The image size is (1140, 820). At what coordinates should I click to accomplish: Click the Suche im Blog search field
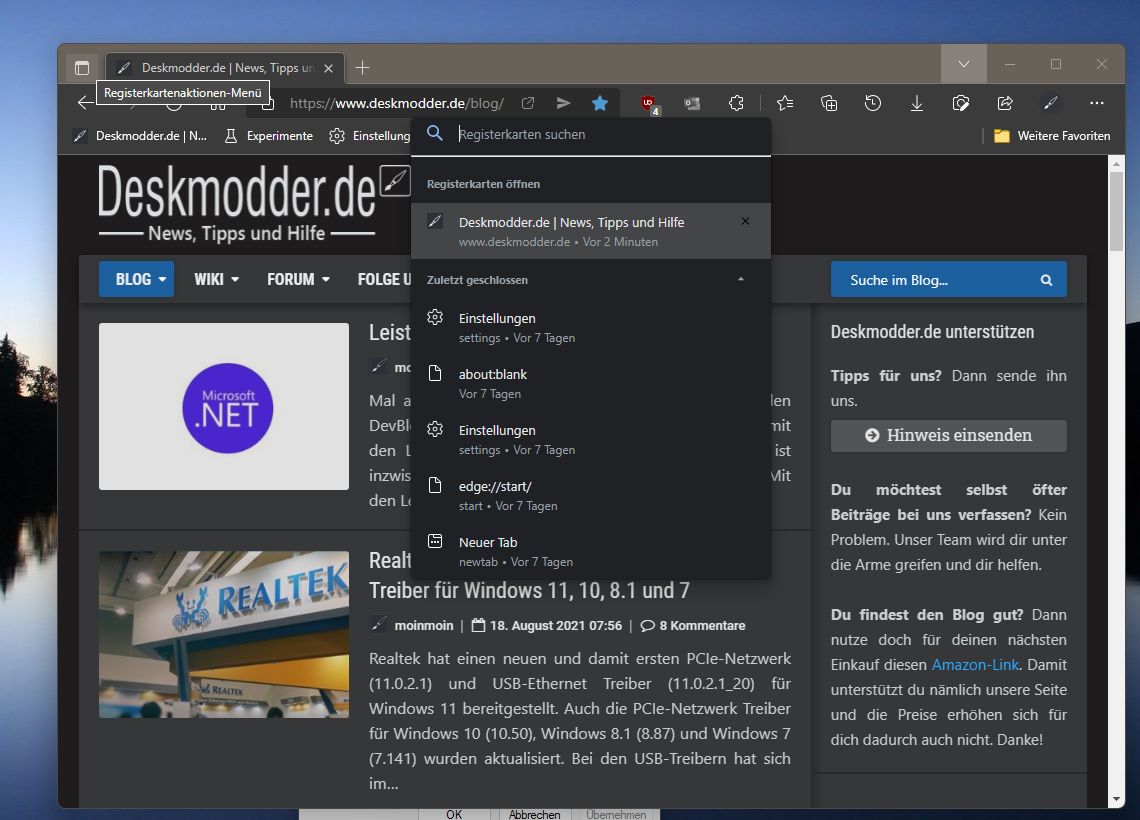(938, 280)
